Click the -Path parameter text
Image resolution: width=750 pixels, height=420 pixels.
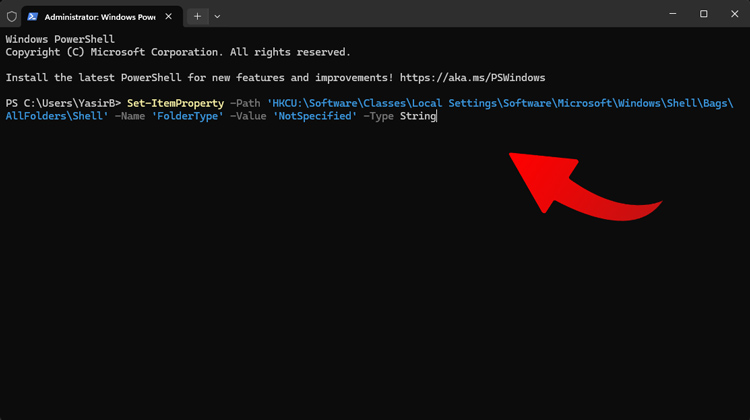245,103
